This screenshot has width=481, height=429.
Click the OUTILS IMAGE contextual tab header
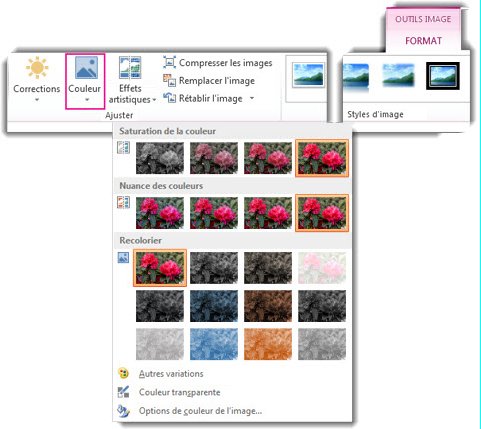[423, 19]
